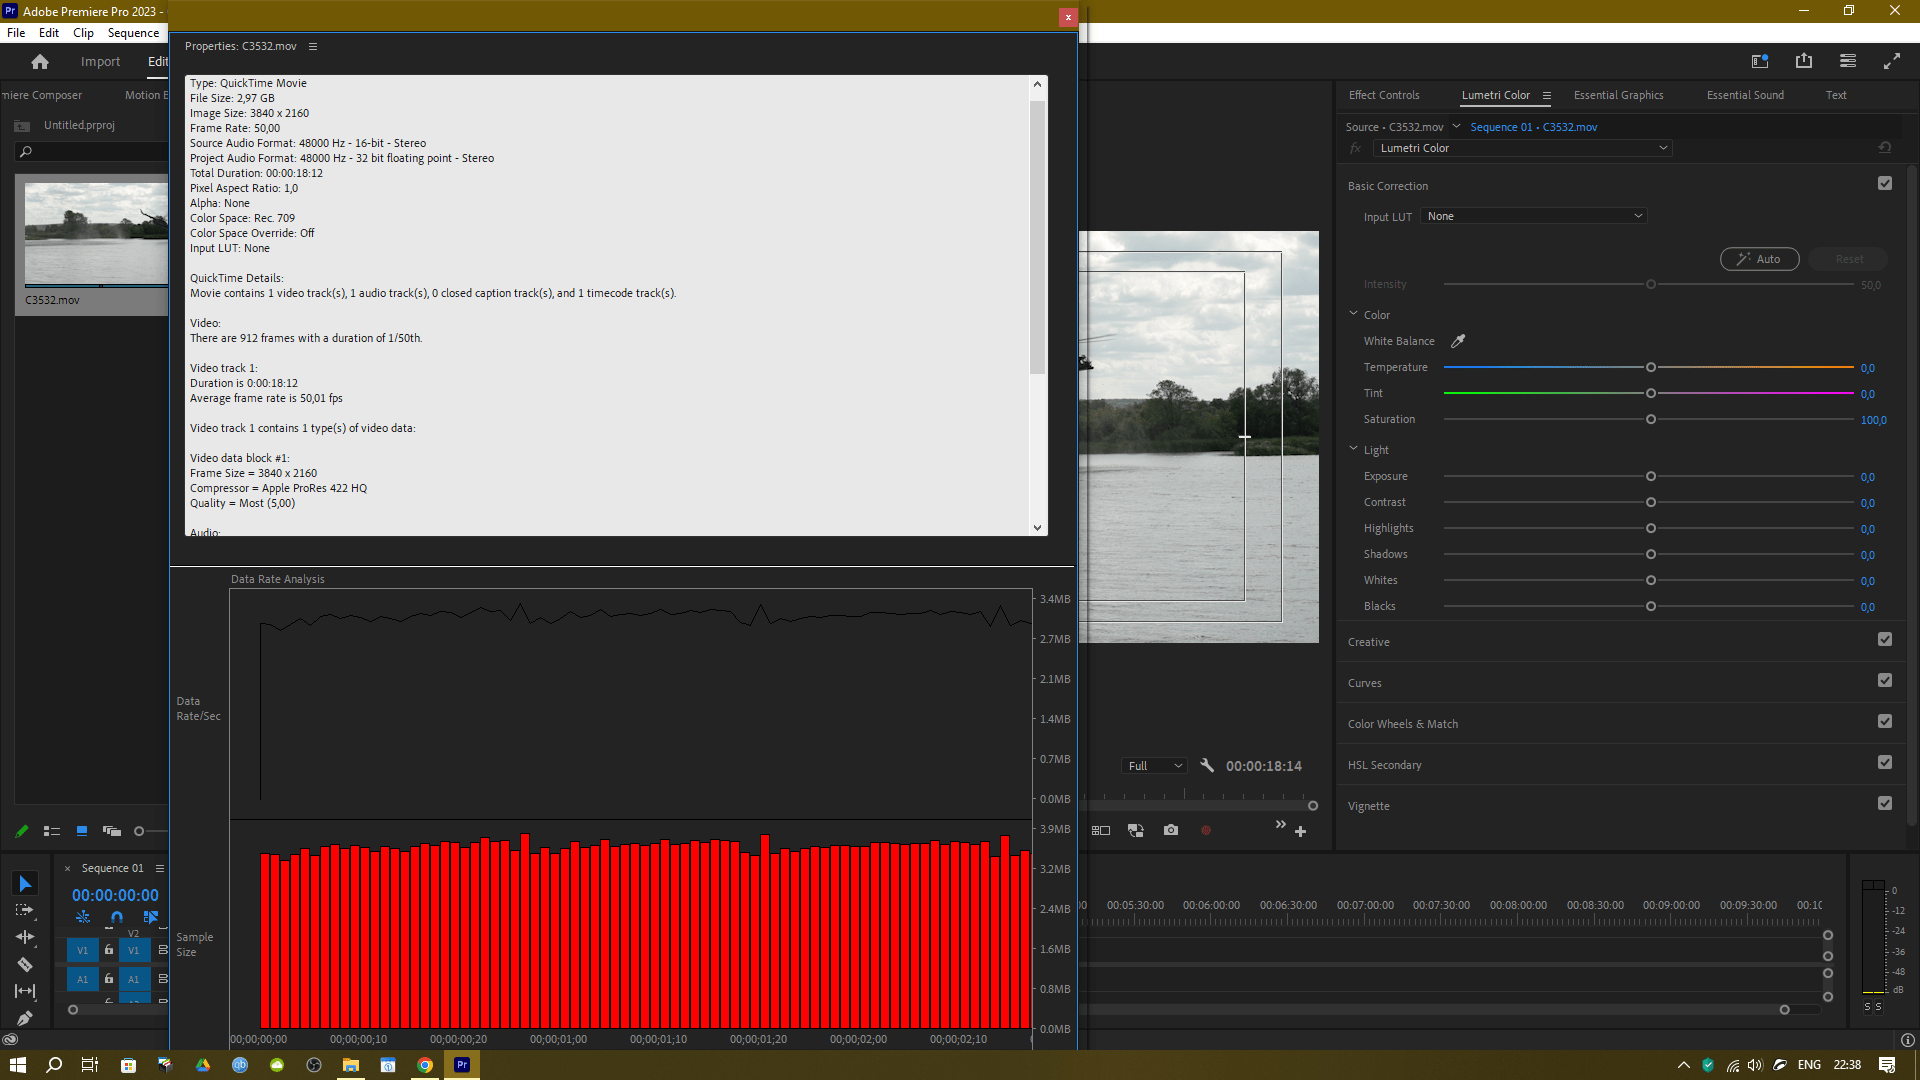Screen dimensions: 1920x1080
Task: Pick white balance with the eyedropper
Action: pos(1458,341)
